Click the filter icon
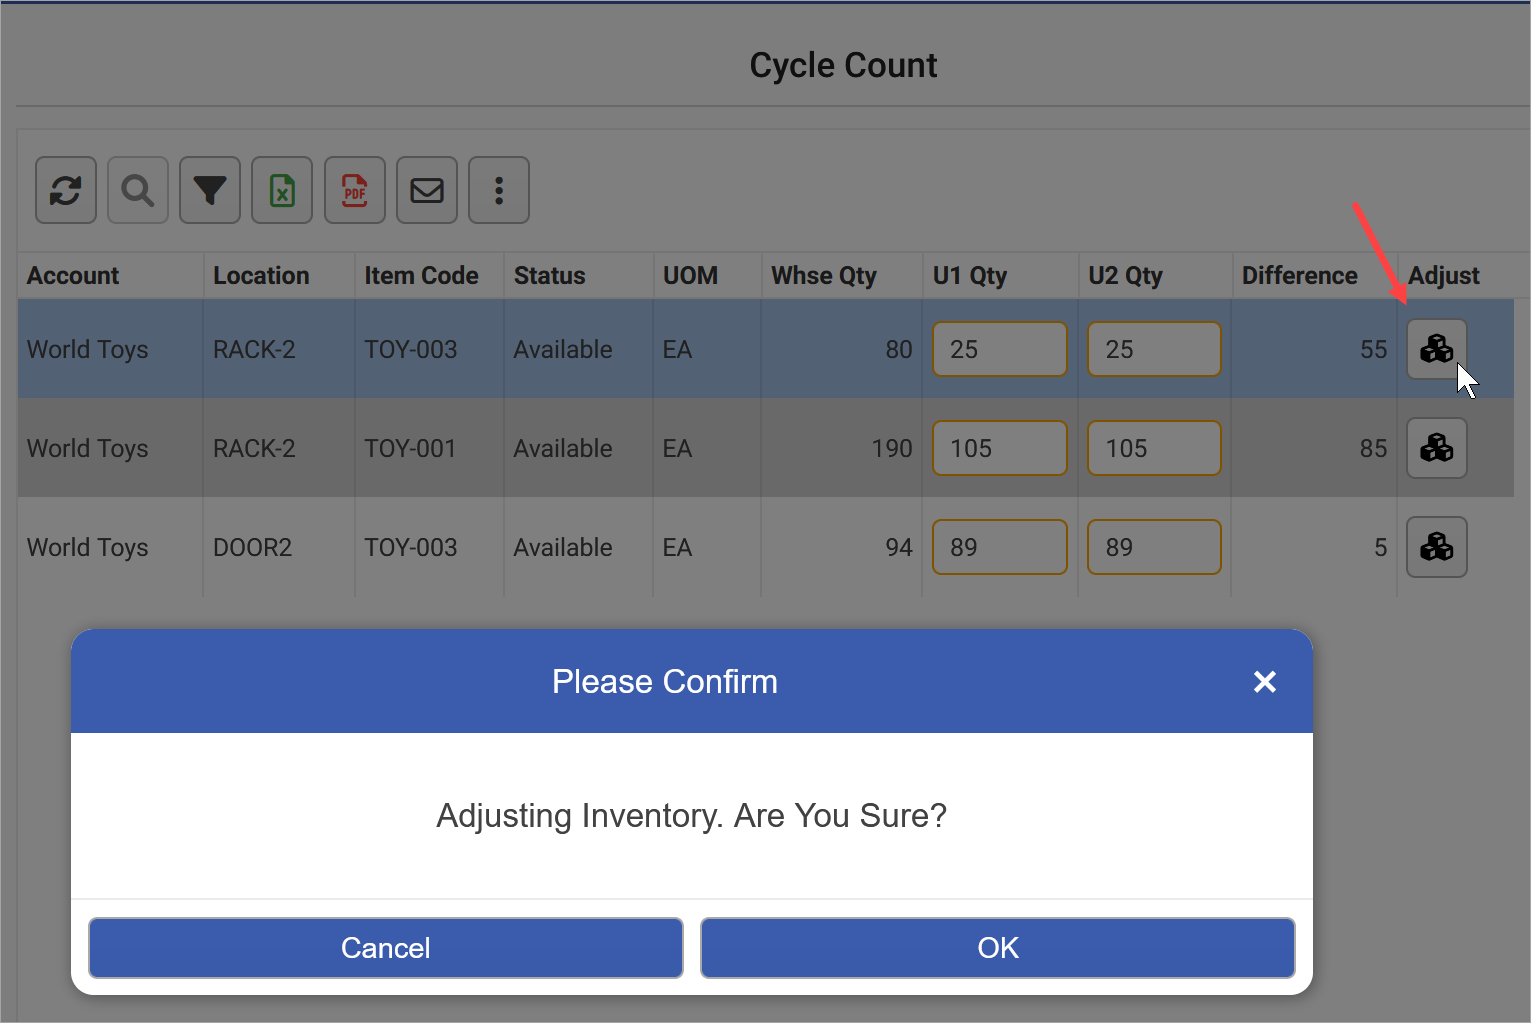The width and height of the screenshot is (1531, 1023). tap(209, 190)
